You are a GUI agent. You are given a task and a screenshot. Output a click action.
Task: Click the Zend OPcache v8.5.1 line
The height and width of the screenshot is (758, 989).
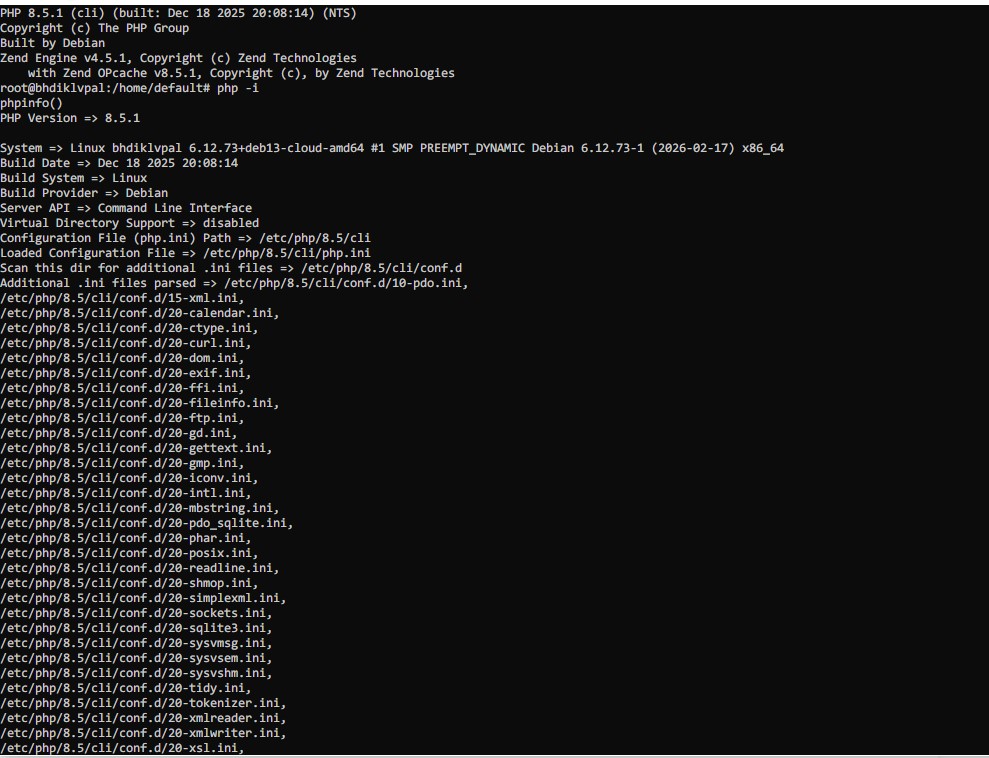point(240,73)
